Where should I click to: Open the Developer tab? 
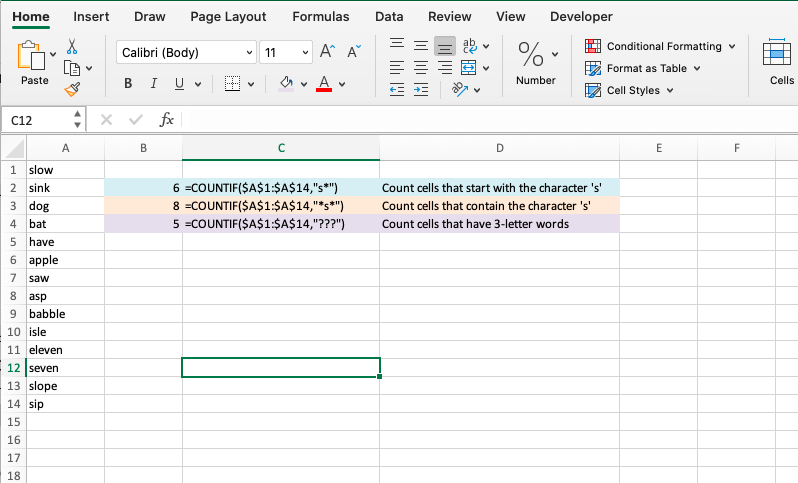pos(581,17)
